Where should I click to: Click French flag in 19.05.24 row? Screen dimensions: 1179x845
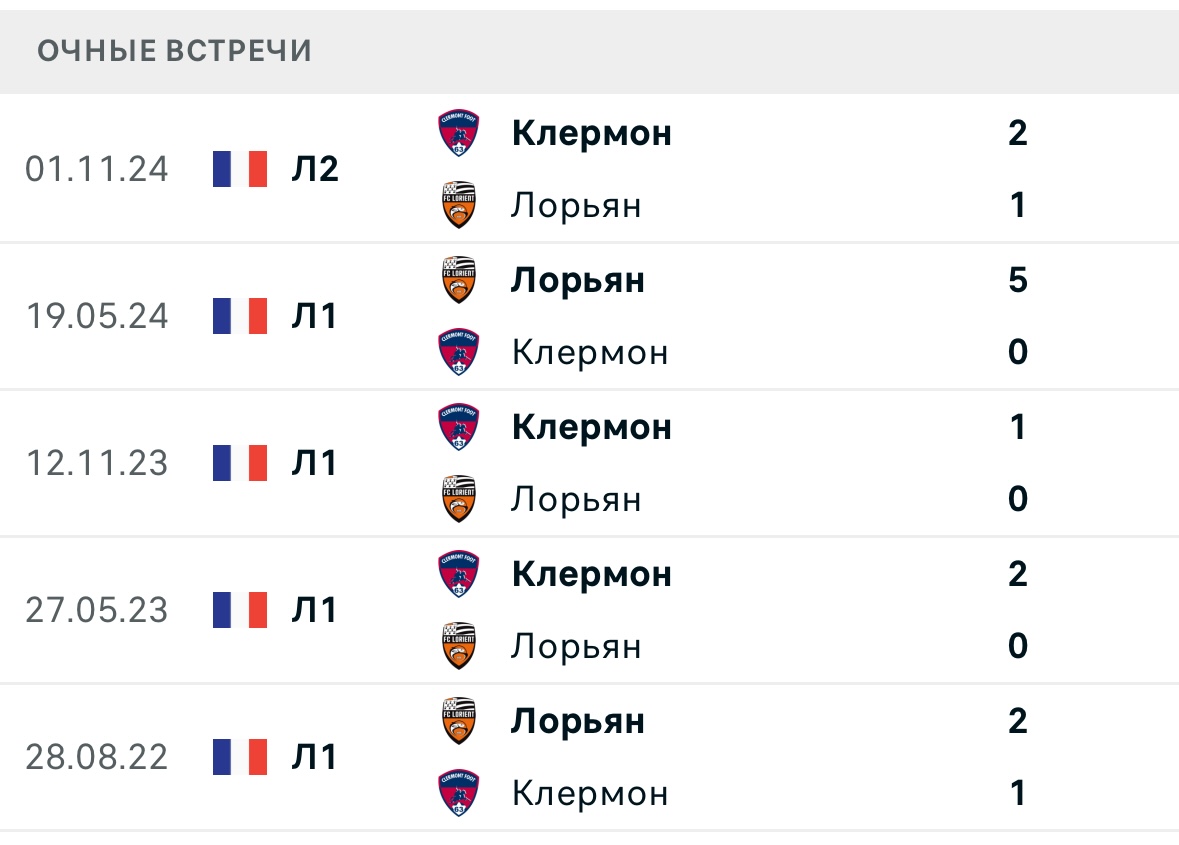240,316
